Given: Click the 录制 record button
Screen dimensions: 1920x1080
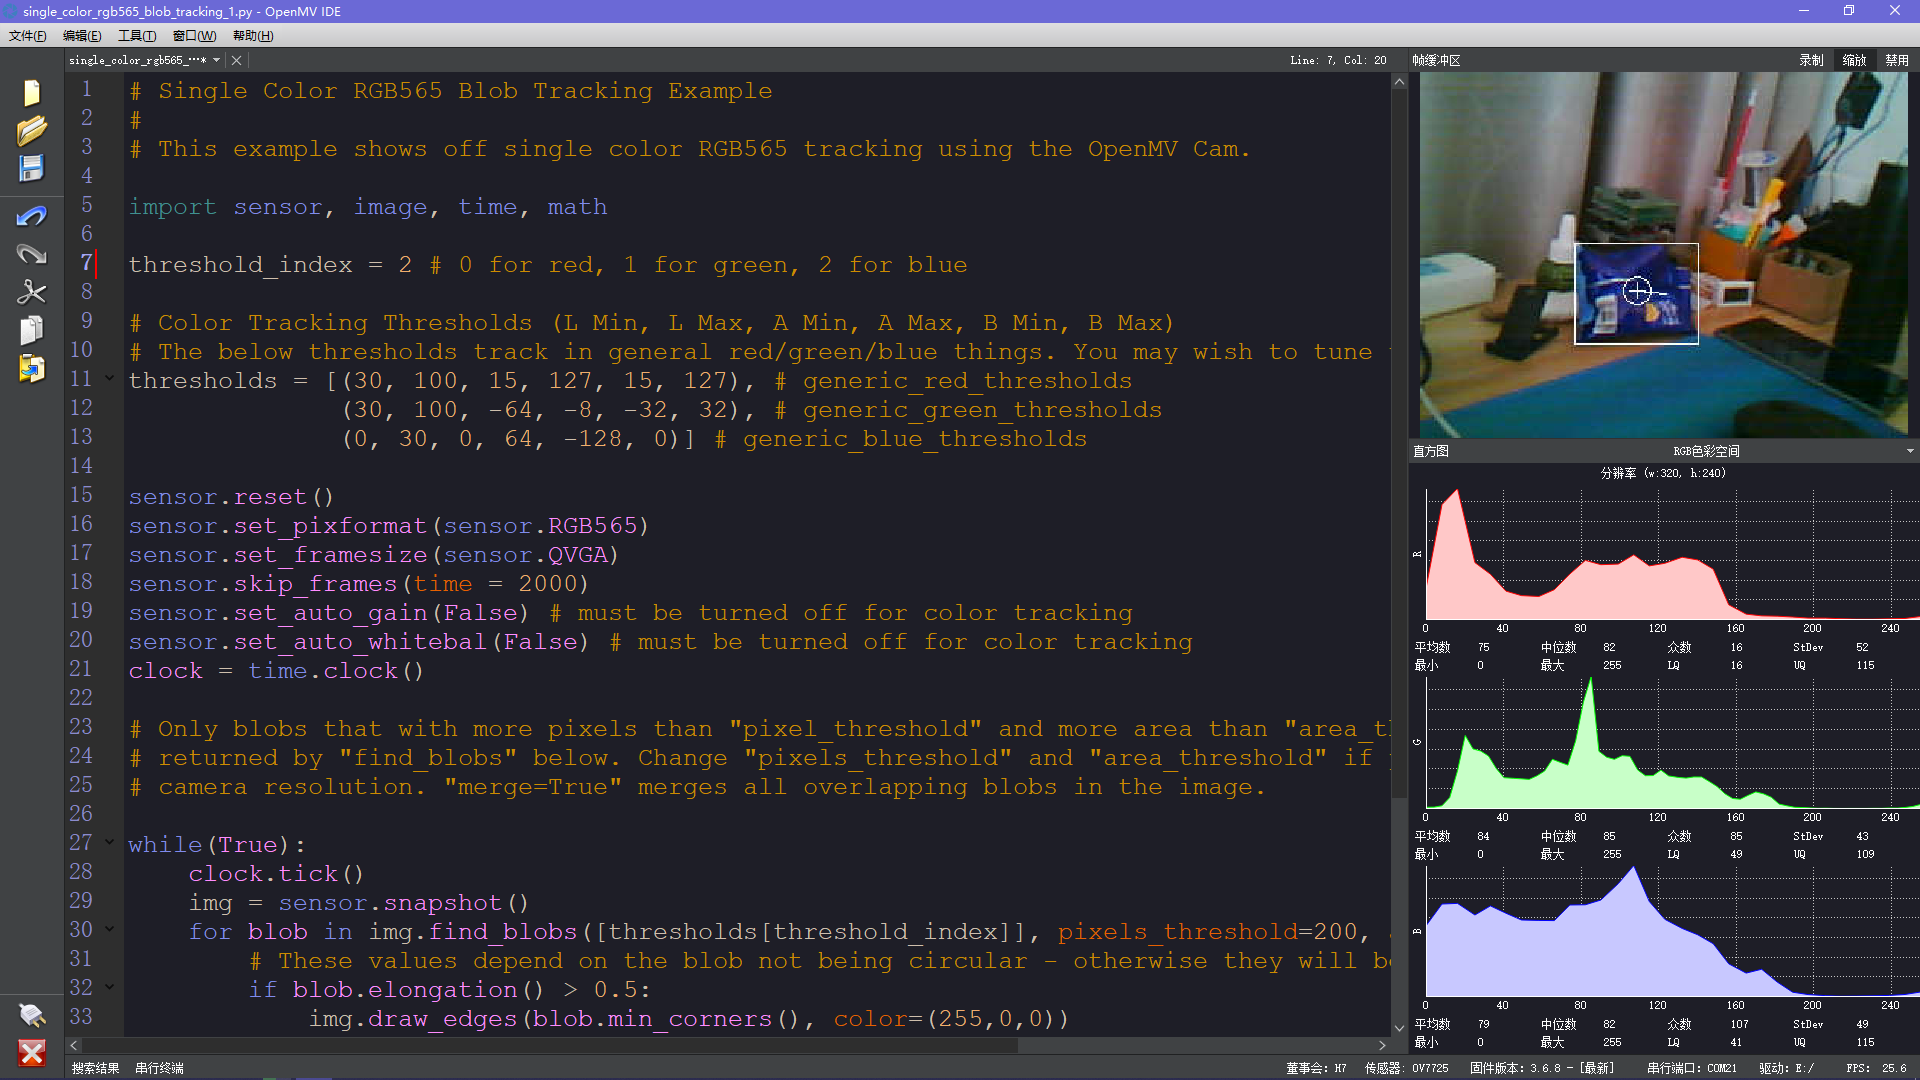Looking at the screenshot, I should 1811,60.
